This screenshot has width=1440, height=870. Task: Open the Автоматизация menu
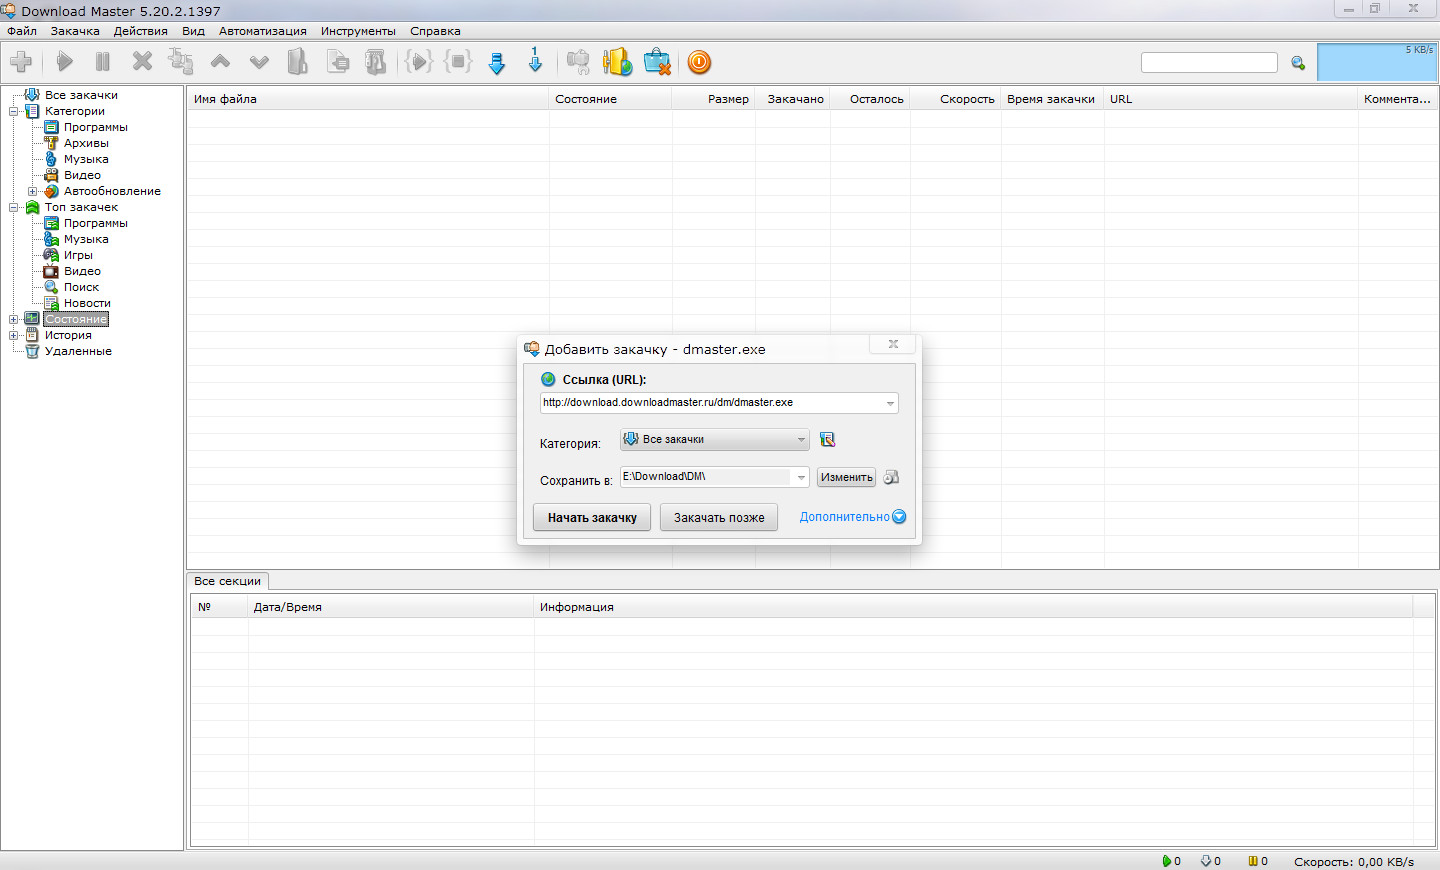263,31
